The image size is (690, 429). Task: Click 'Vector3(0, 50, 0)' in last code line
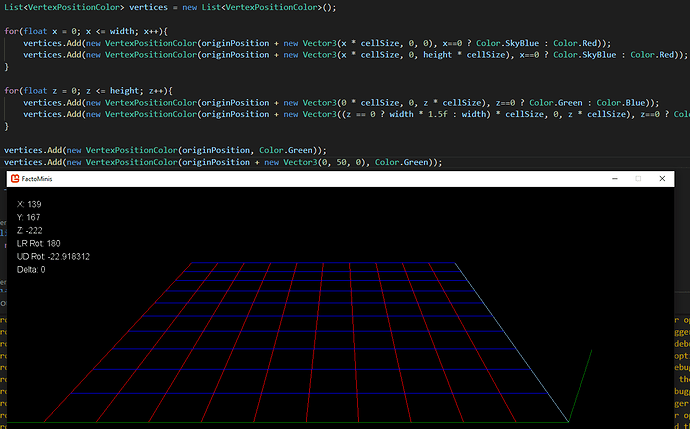pos(326,162)
